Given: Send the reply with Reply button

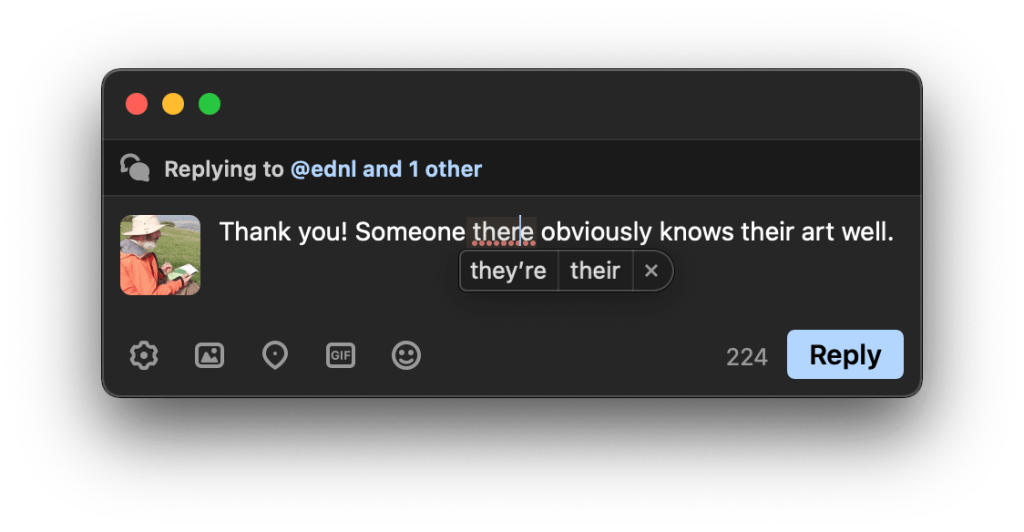Looking at the screenshot, I should [x=845, y=355].
